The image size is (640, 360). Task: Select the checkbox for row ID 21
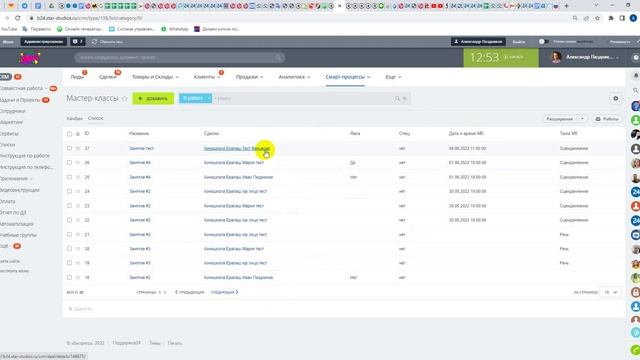tap(69, 235)
